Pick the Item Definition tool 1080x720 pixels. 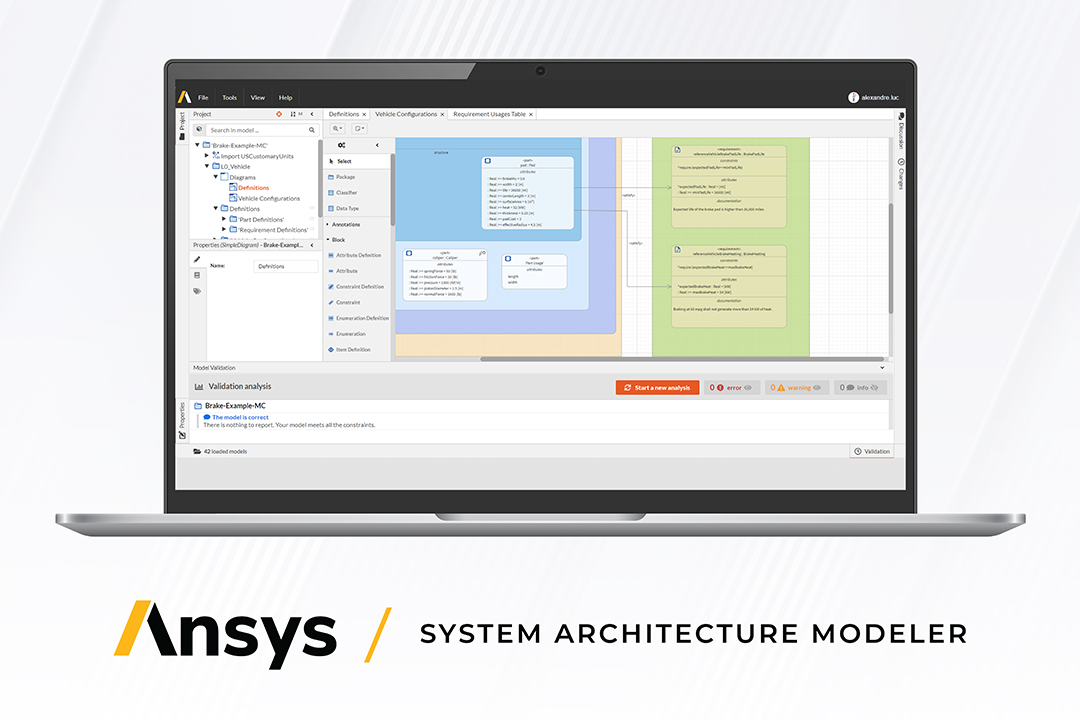point(354,349)
